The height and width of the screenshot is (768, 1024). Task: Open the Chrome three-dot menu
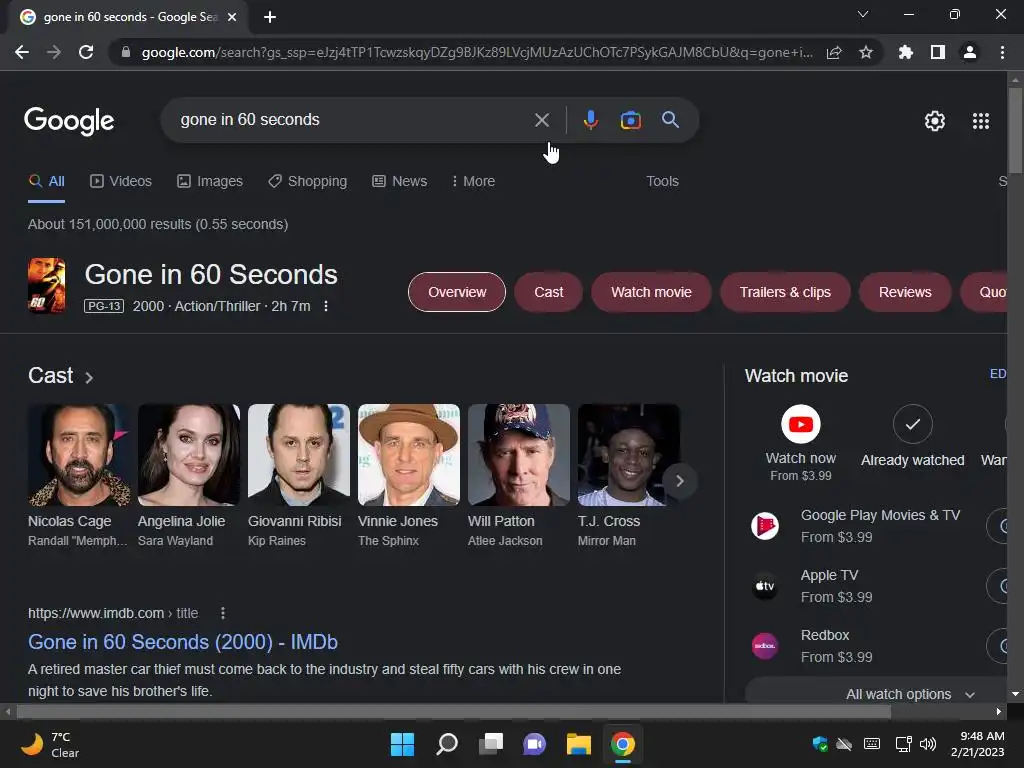point(1002,52)
